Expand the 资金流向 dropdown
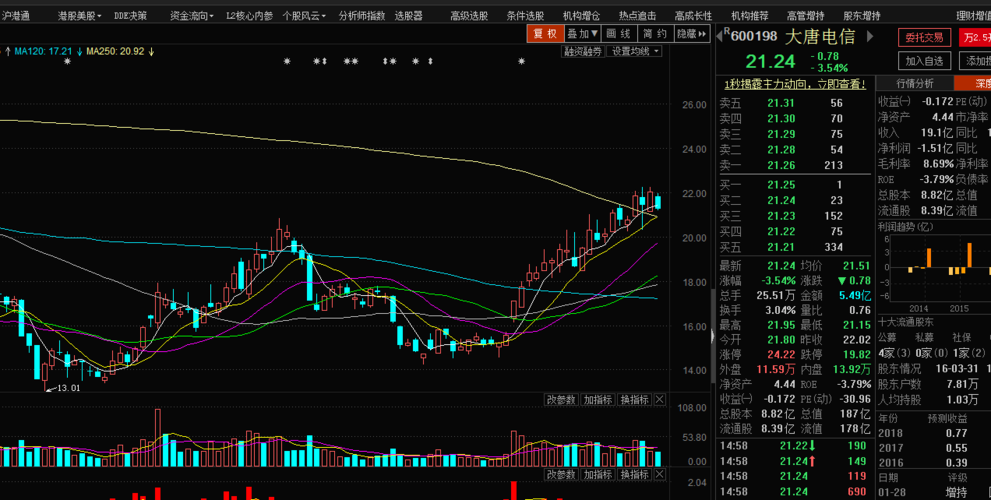The height and width of the screenshot is (500, 991). [192, 16]
